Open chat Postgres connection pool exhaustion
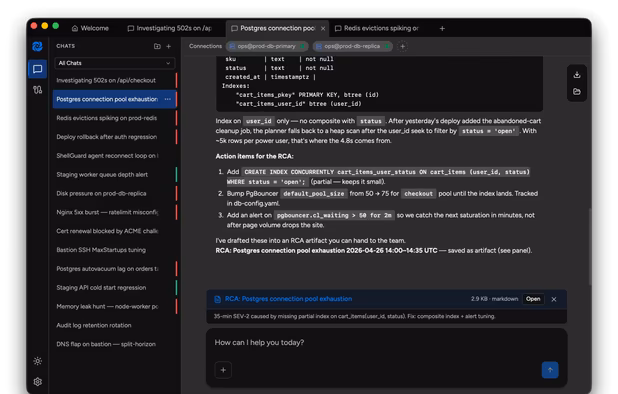Viewport: 618px width, 394px height. pos(115,99)
